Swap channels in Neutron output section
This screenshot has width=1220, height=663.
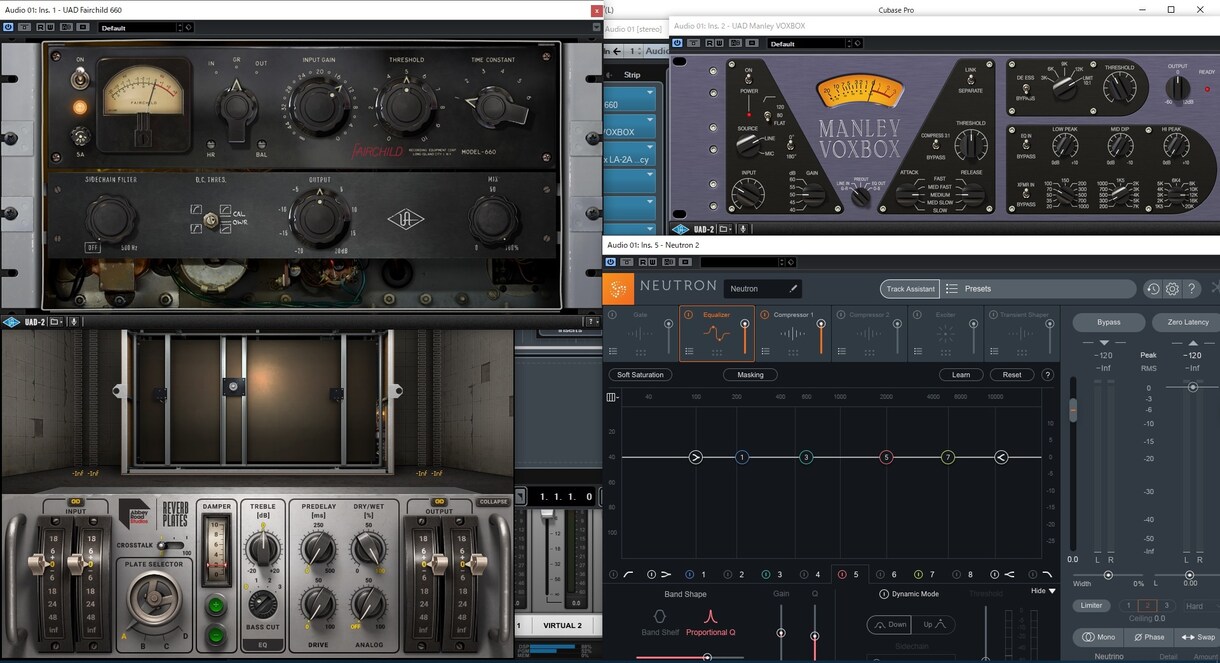pos(1199,637)
